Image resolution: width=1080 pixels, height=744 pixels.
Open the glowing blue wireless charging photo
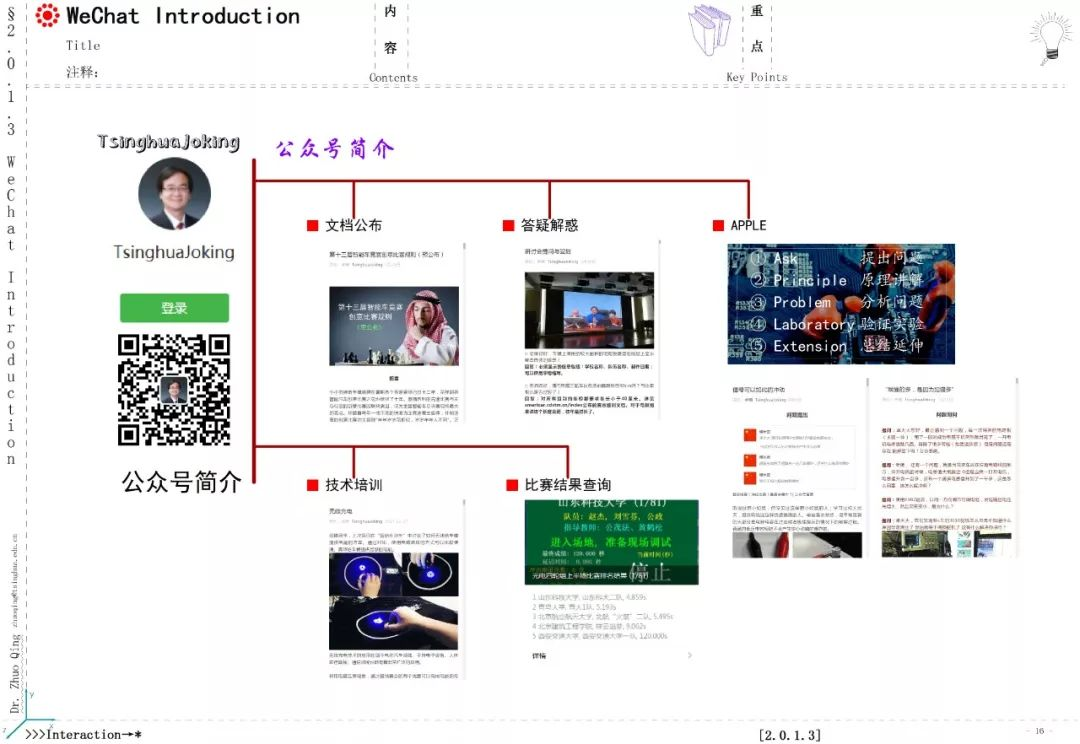393,600
